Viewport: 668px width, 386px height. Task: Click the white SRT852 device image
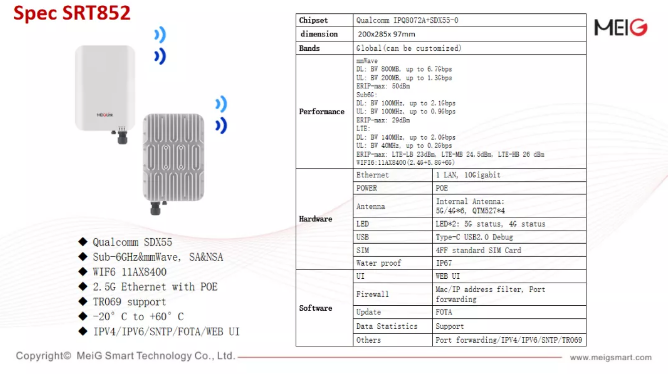coord(105,94)
